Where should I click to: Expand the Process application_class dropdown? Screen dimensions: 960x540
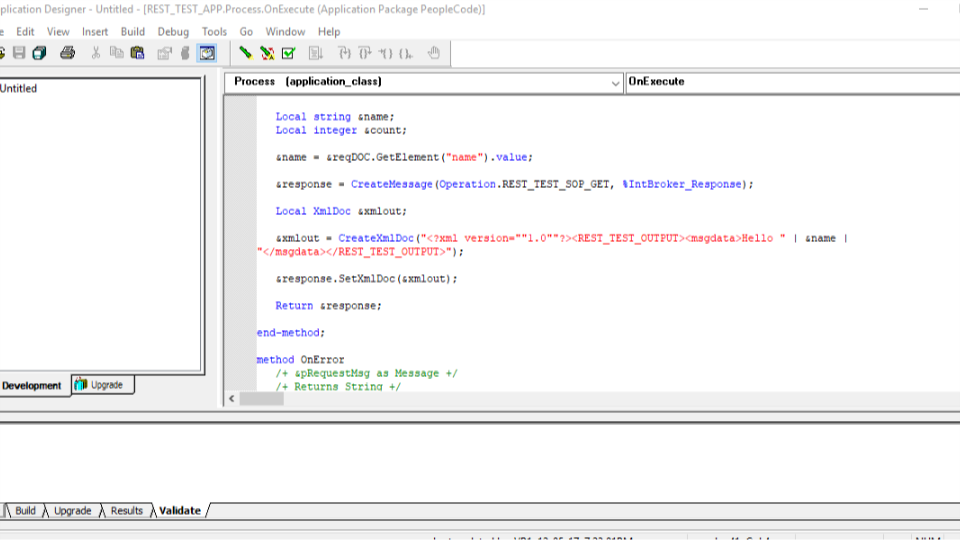pyautogui.click(x=615, y=83)
